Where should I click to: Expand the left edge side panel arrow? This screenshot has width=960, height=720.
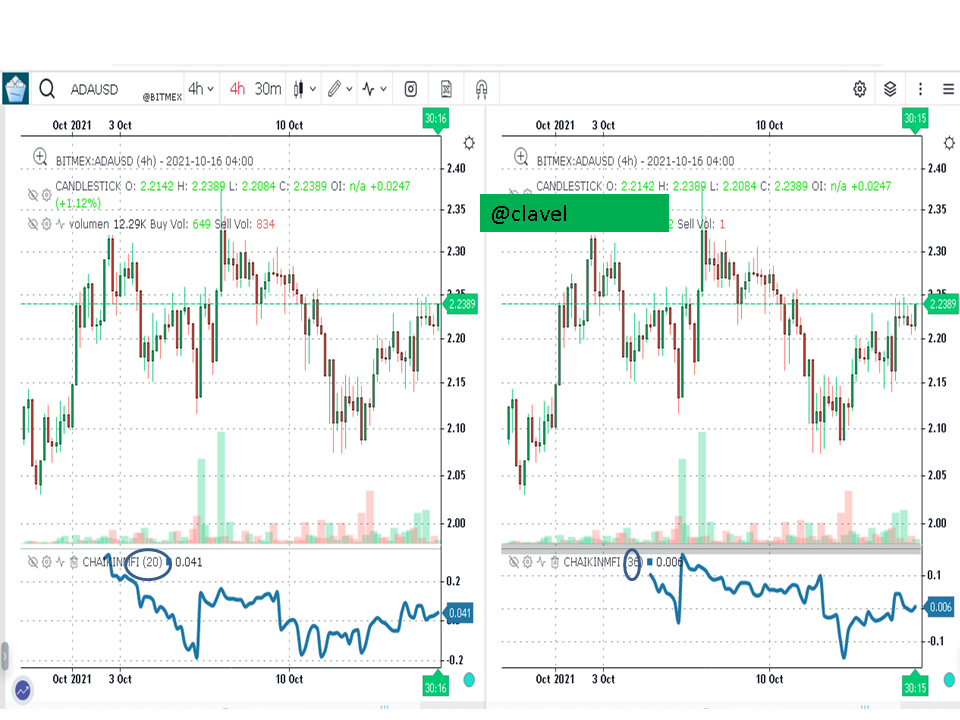tap(4, 656)
